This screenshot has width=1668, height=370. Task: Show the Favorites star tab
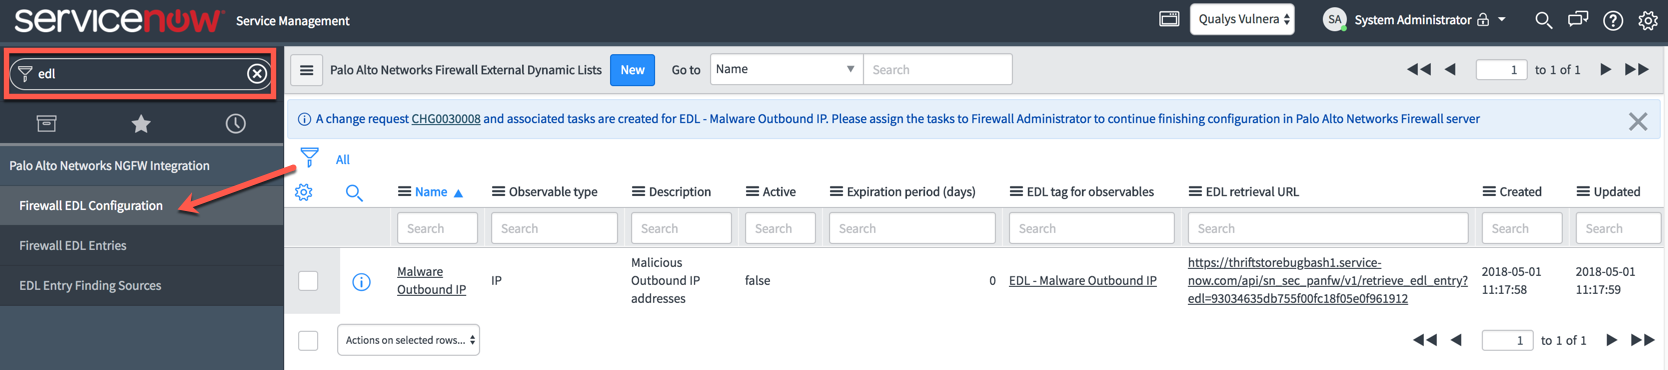click(141, 123)
